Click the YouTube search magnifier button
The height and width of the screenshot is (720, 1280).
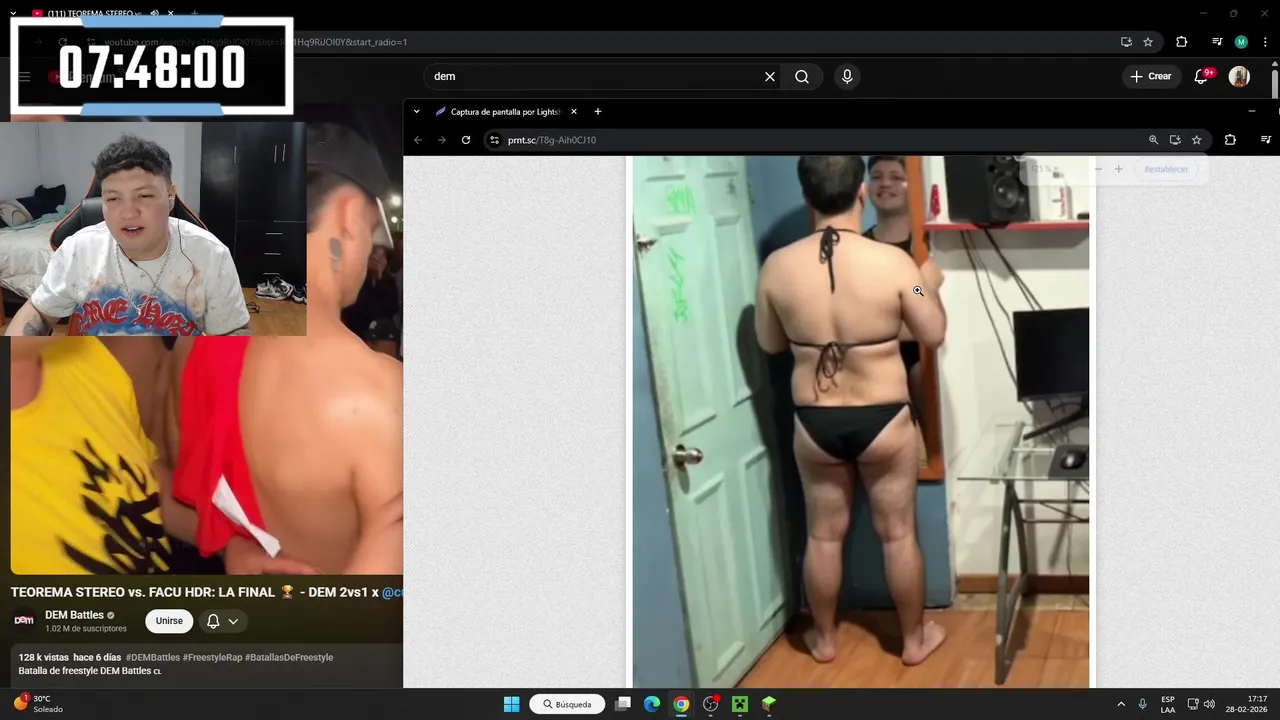click(802, 76)
